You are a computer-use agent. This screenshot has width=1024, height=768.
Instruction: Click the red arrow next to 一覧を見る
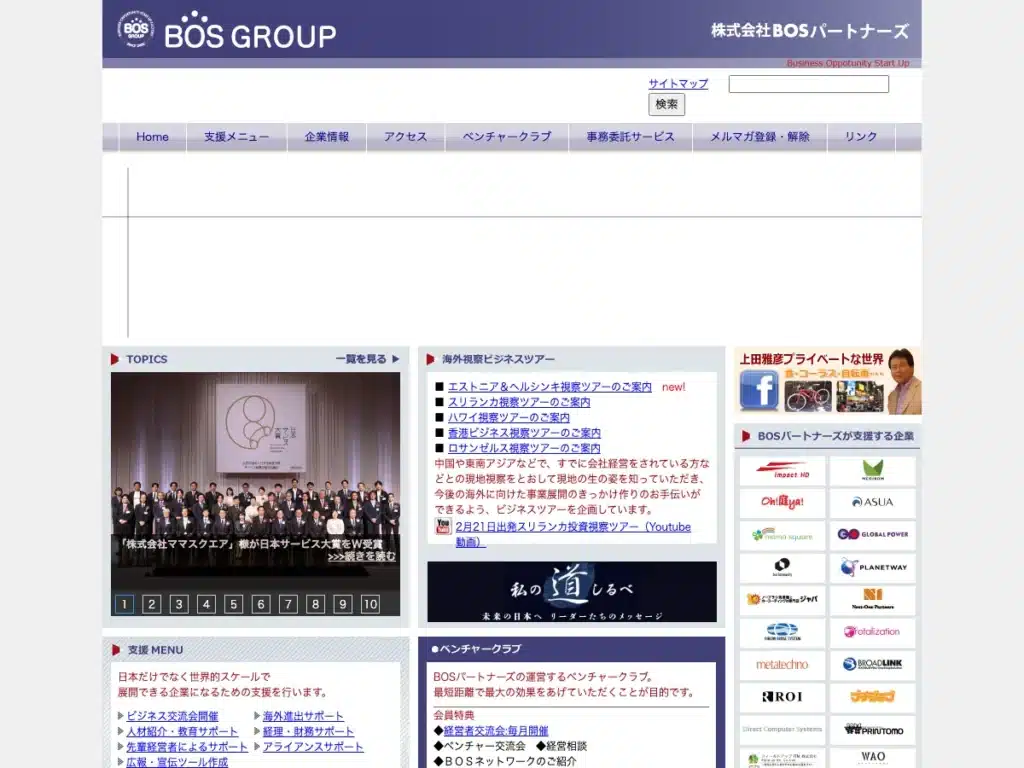(396, 359)
